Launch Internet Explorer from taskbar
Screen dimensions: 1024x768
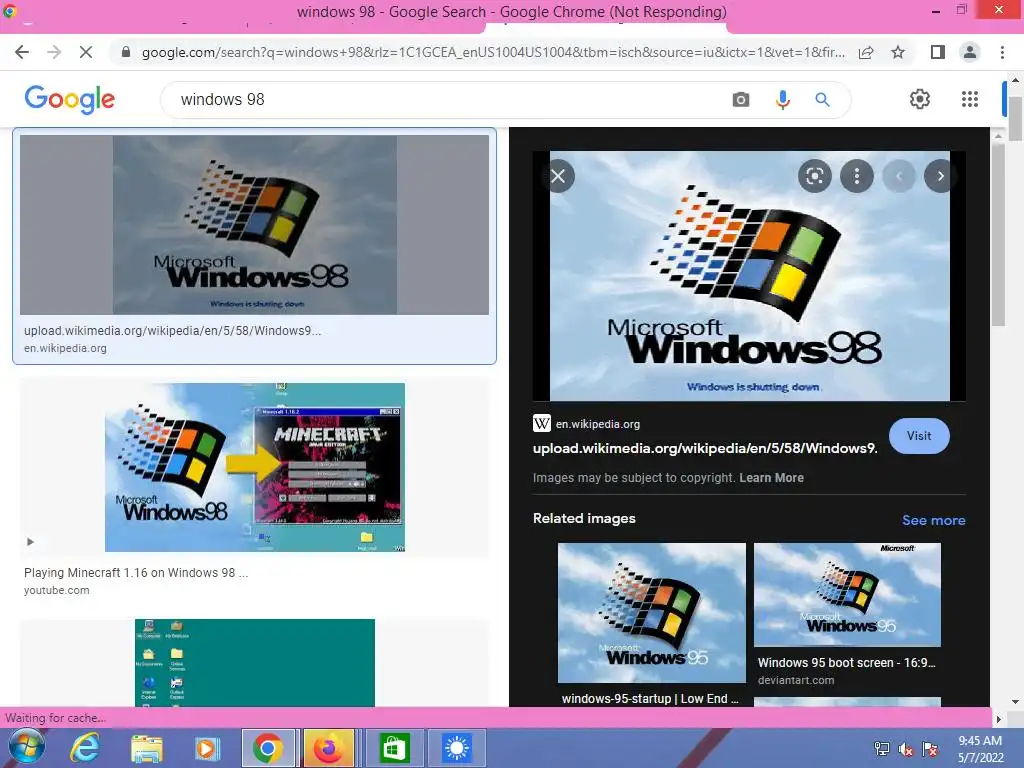(86, 748)
